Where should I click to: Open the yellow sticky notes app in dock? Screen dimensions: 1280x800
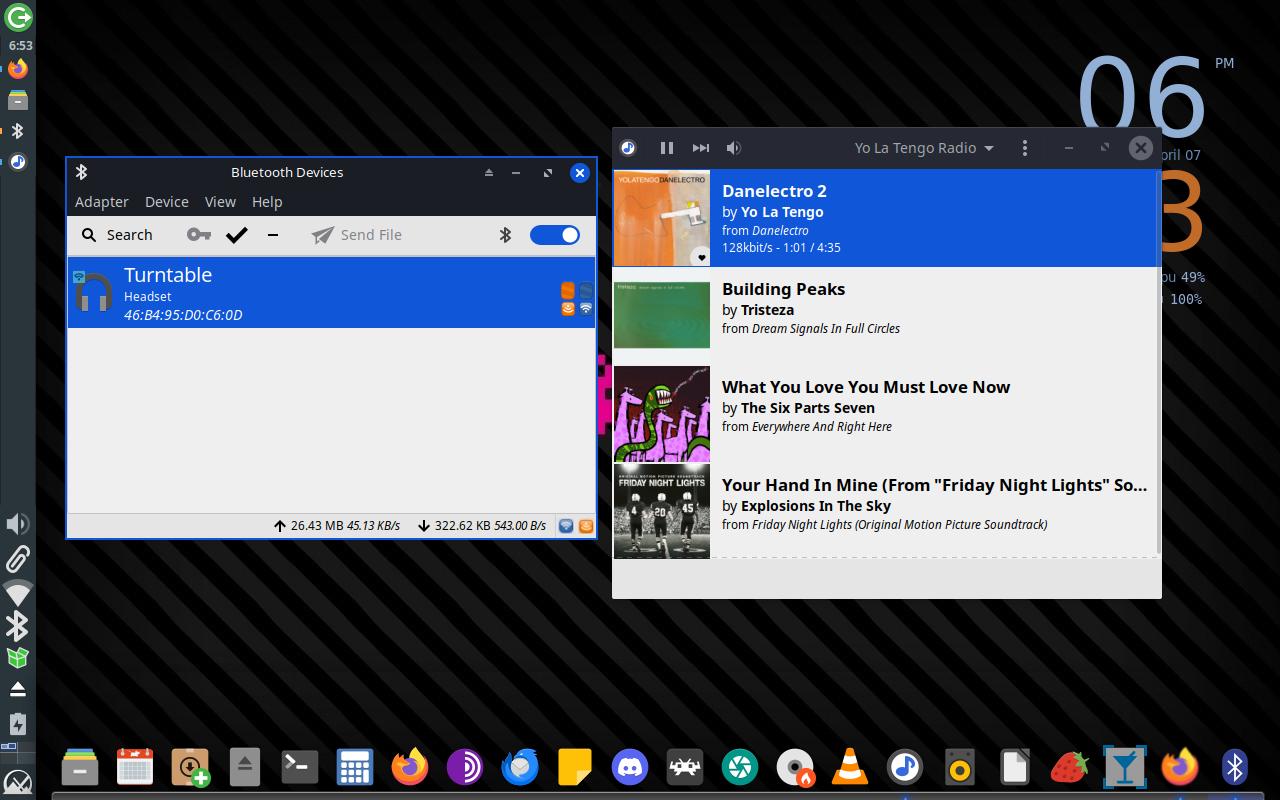(x=575, y=767)
